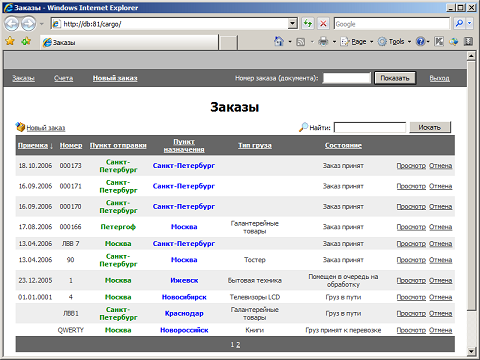The image size is (480, 360).
Task: Sort by Пункт отправки column header
Action: pos(118,145)
